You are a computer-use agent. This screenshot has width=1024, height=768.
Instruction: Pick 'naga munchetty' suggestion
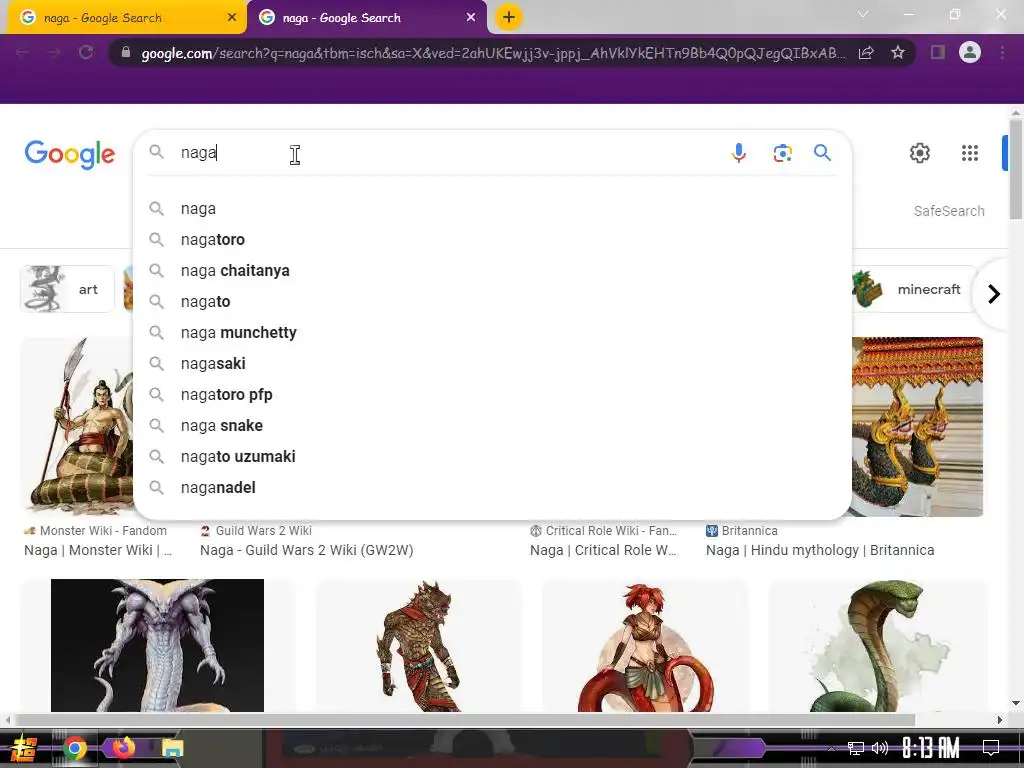click(492, 332)
